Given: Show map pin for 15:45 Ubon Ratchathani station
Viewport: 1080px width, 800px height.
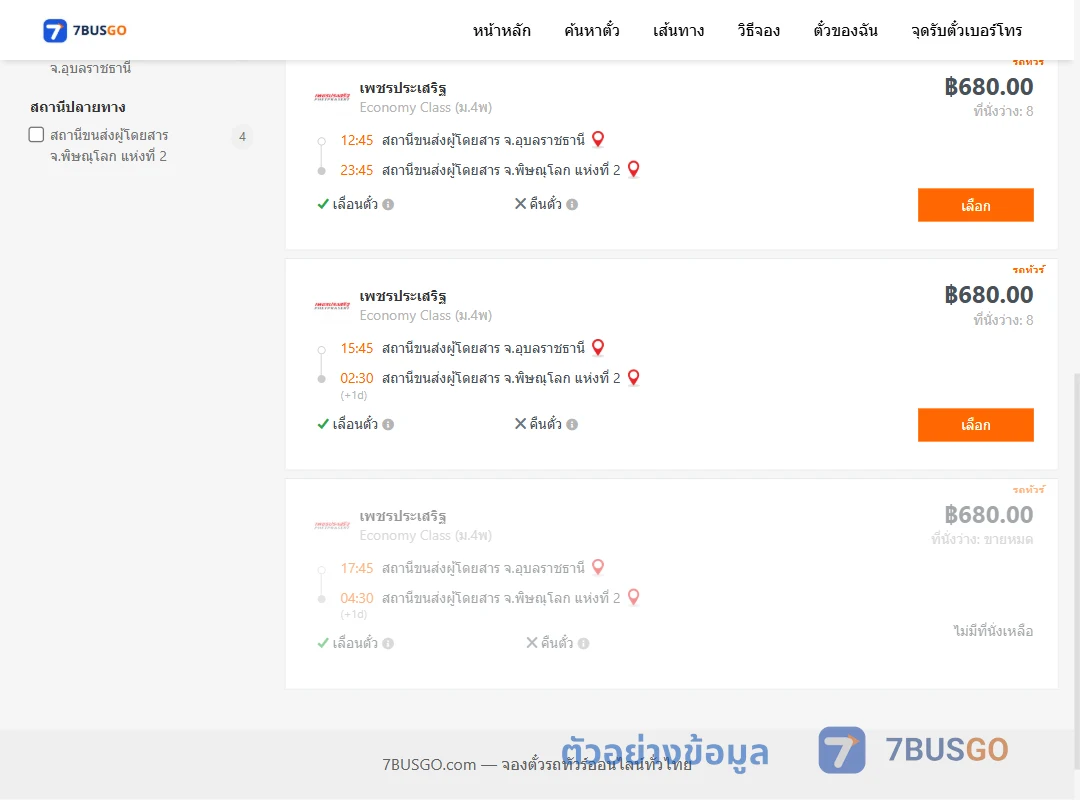Looking at the screenshot, I should pos(598,347).
